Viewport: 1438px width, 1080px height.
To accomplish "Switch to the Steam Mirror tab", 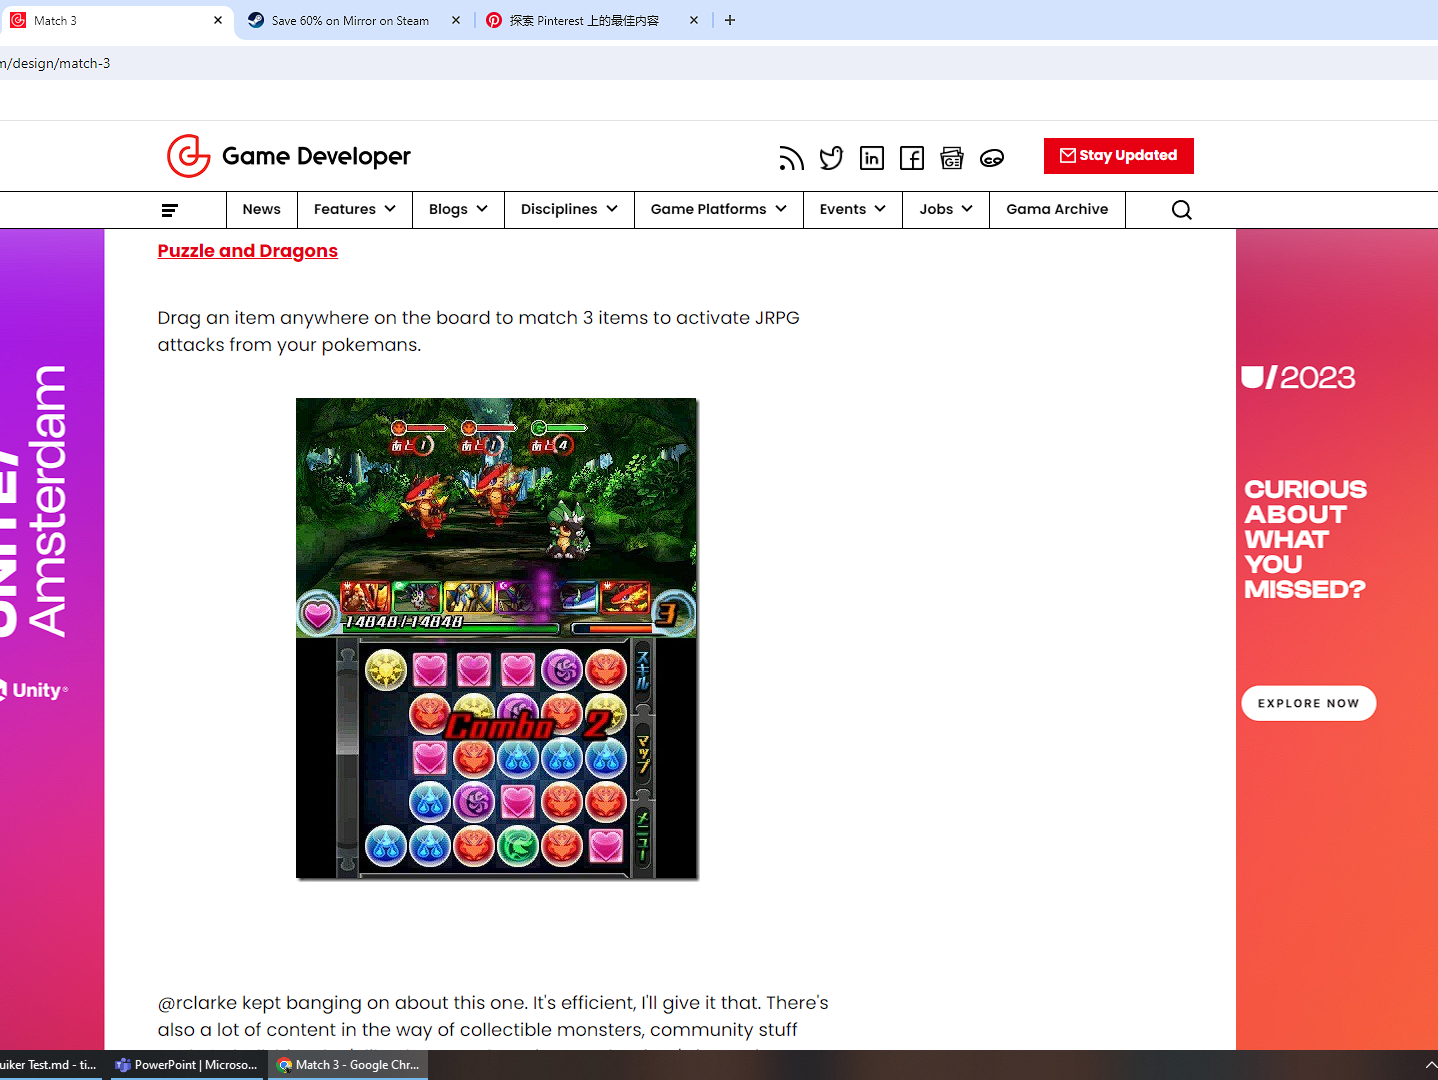I will 350,20.
